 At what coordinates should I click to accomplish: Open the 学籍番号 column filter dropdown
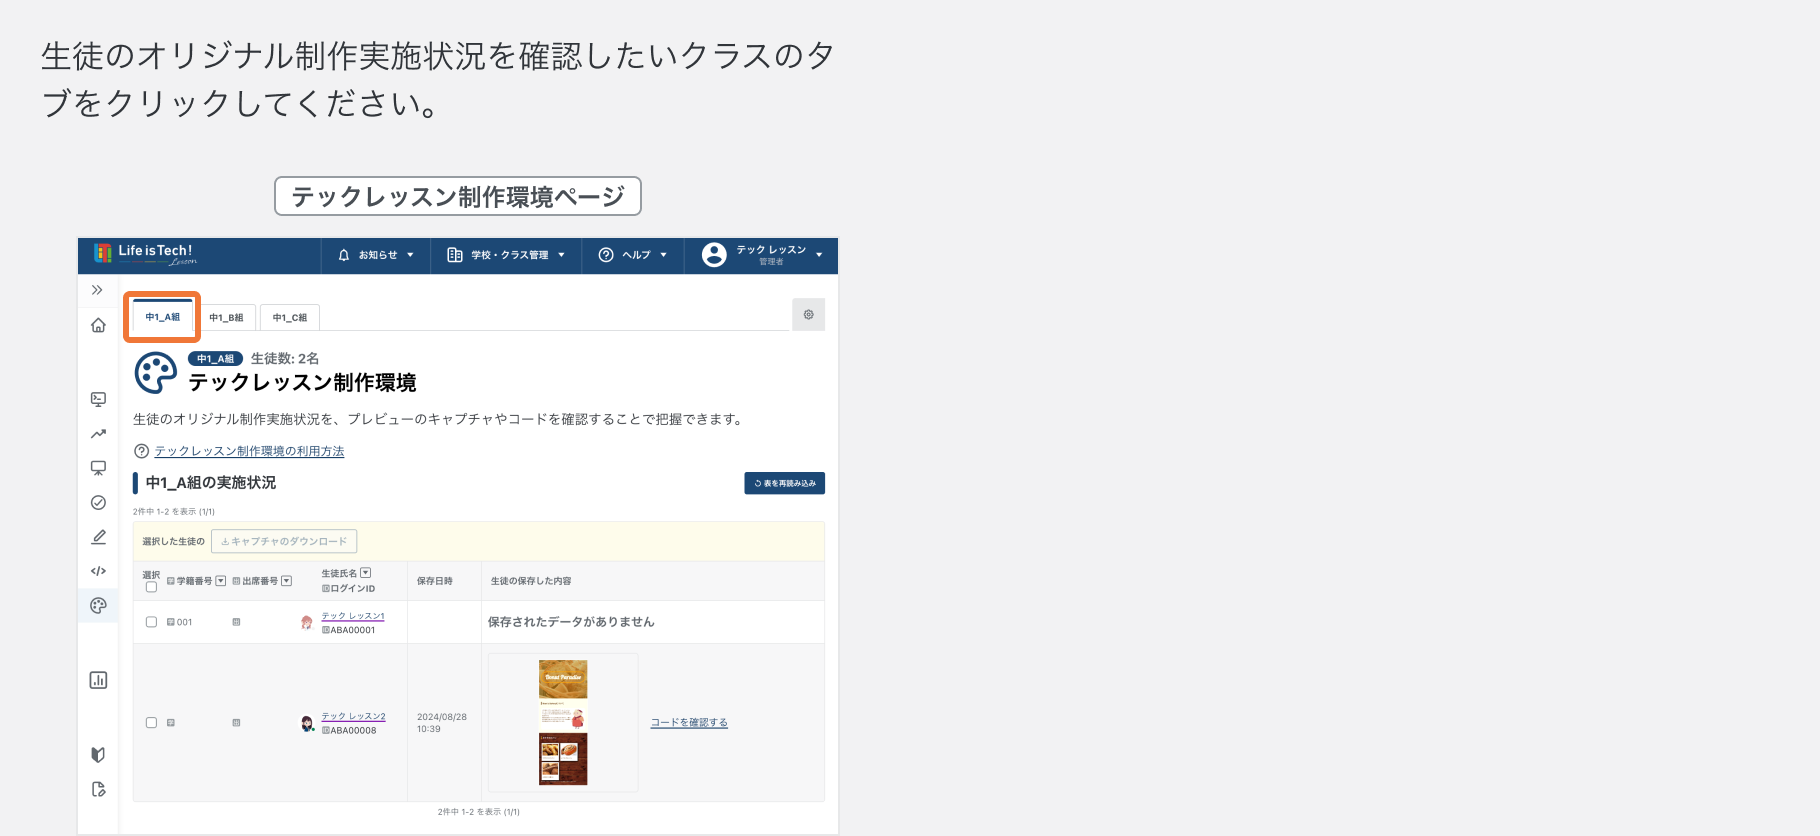[221, 581]
